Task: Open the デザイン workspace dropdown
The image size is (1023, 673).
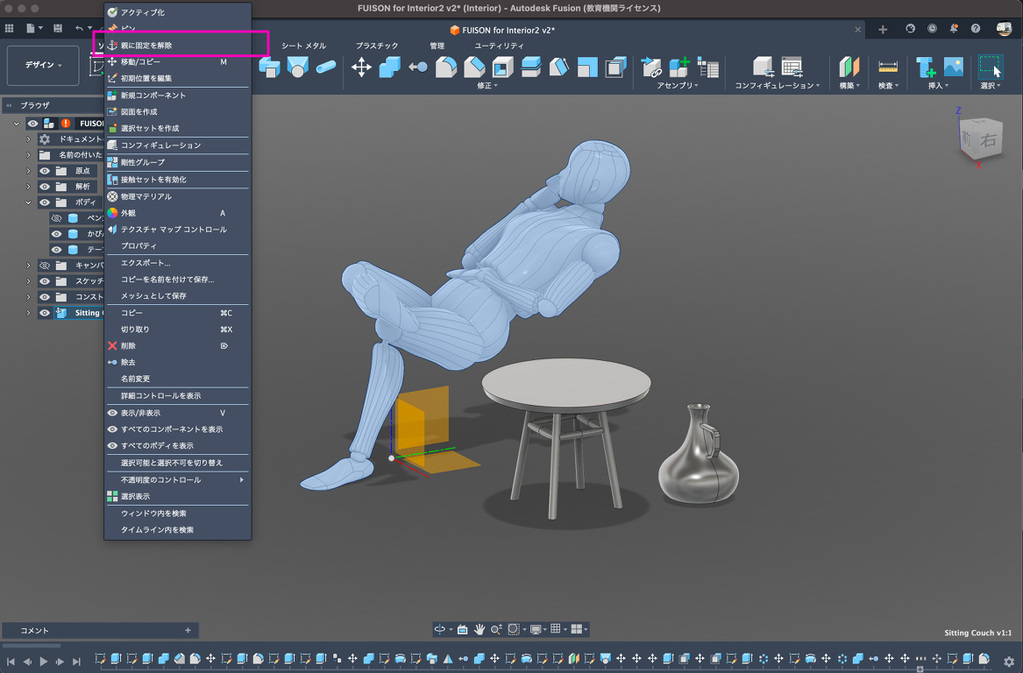Action: click(x=42, y=66)
